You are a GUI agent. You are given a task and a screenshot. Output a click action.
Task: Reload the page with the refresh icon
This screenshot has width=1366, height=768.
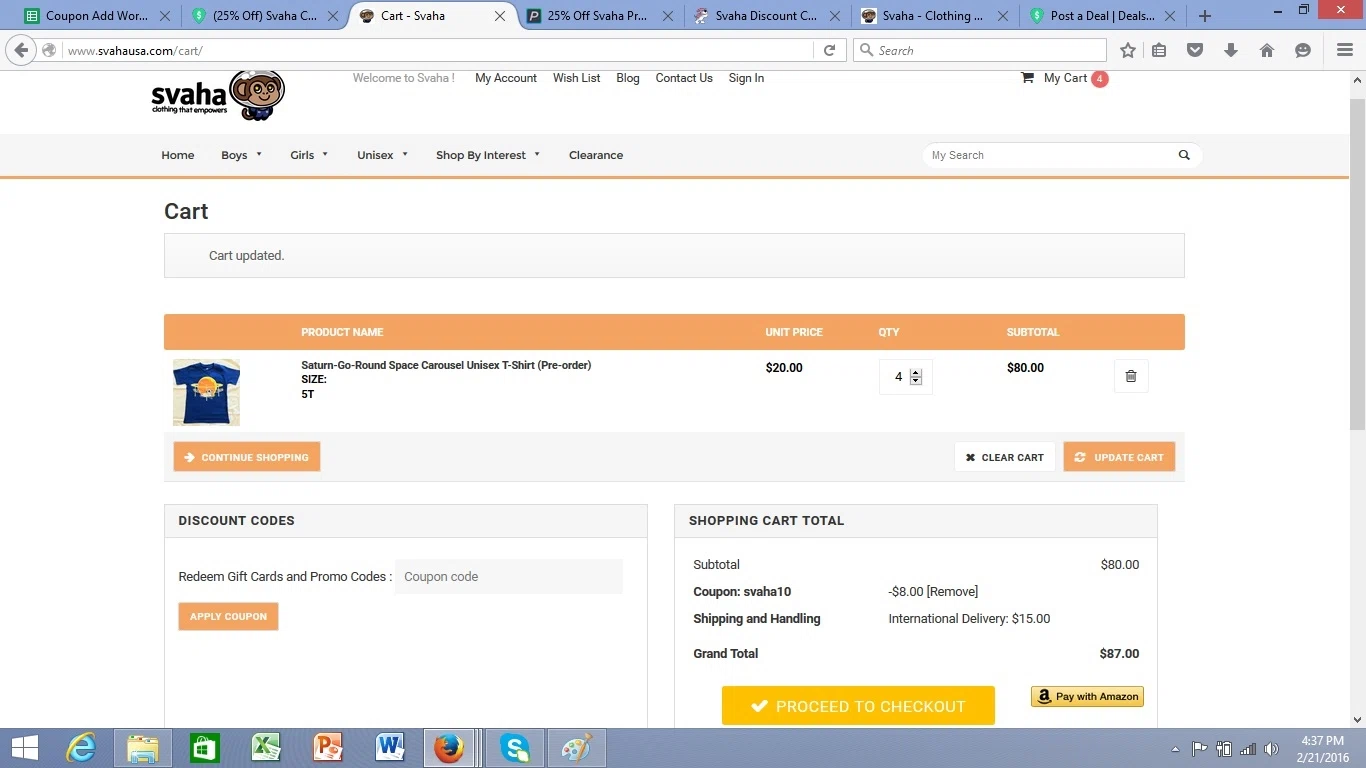(829, 50)
